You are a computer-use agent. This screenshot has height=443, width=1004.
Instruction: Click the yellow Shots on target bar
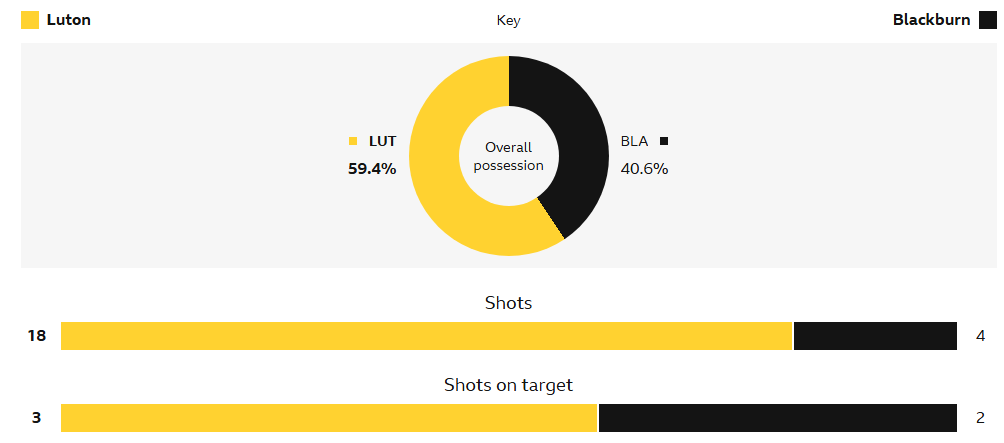pyautogui.click(x=329, y=418)
